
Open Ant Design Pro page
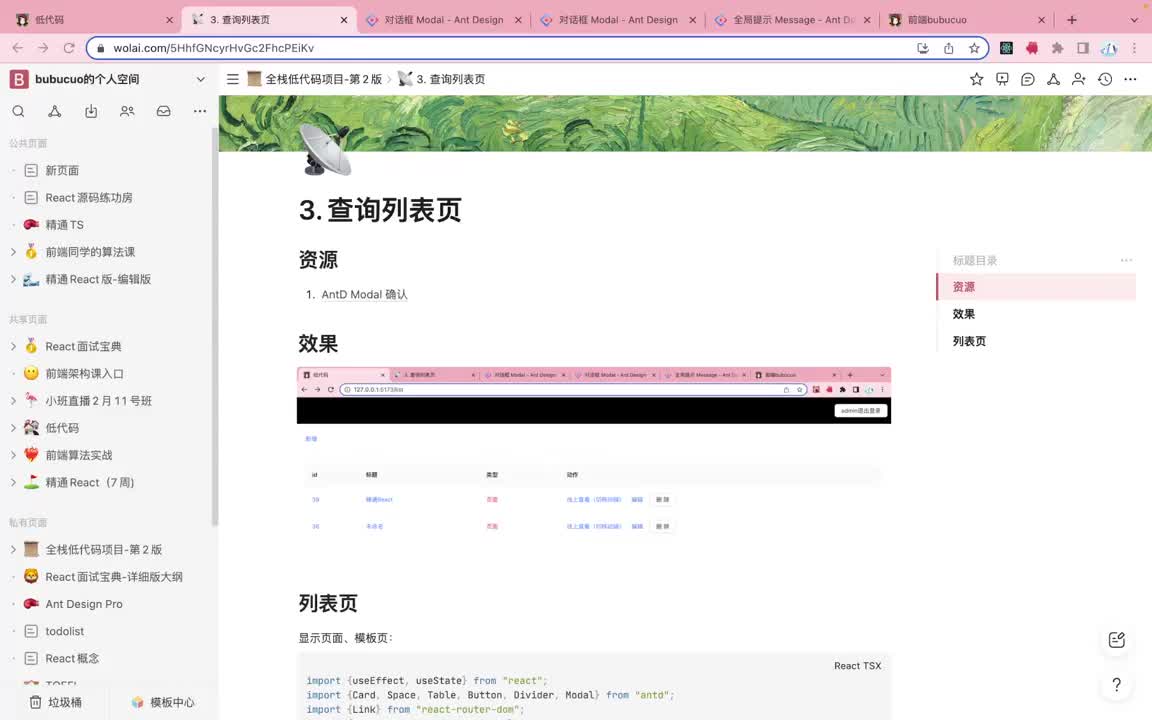[84, 604]
